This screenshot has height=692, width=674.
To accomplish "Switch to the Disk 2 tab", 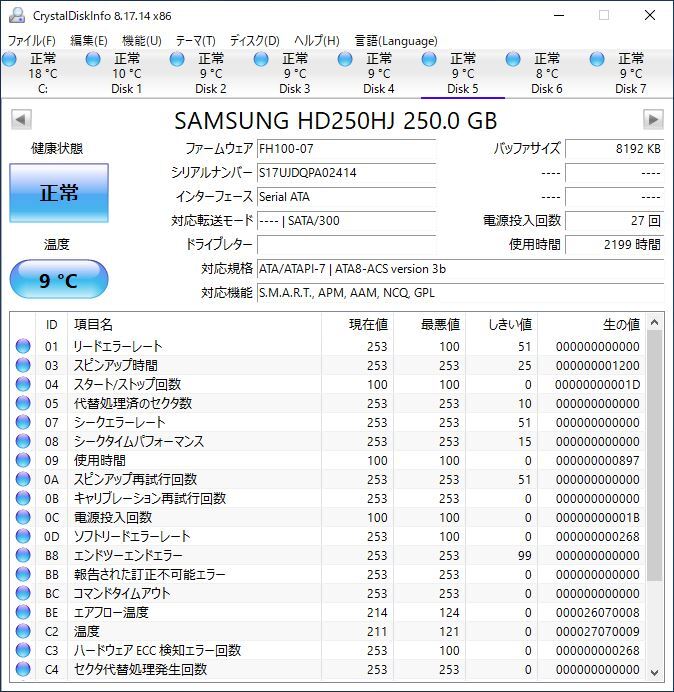I will (x=211, y=73).
